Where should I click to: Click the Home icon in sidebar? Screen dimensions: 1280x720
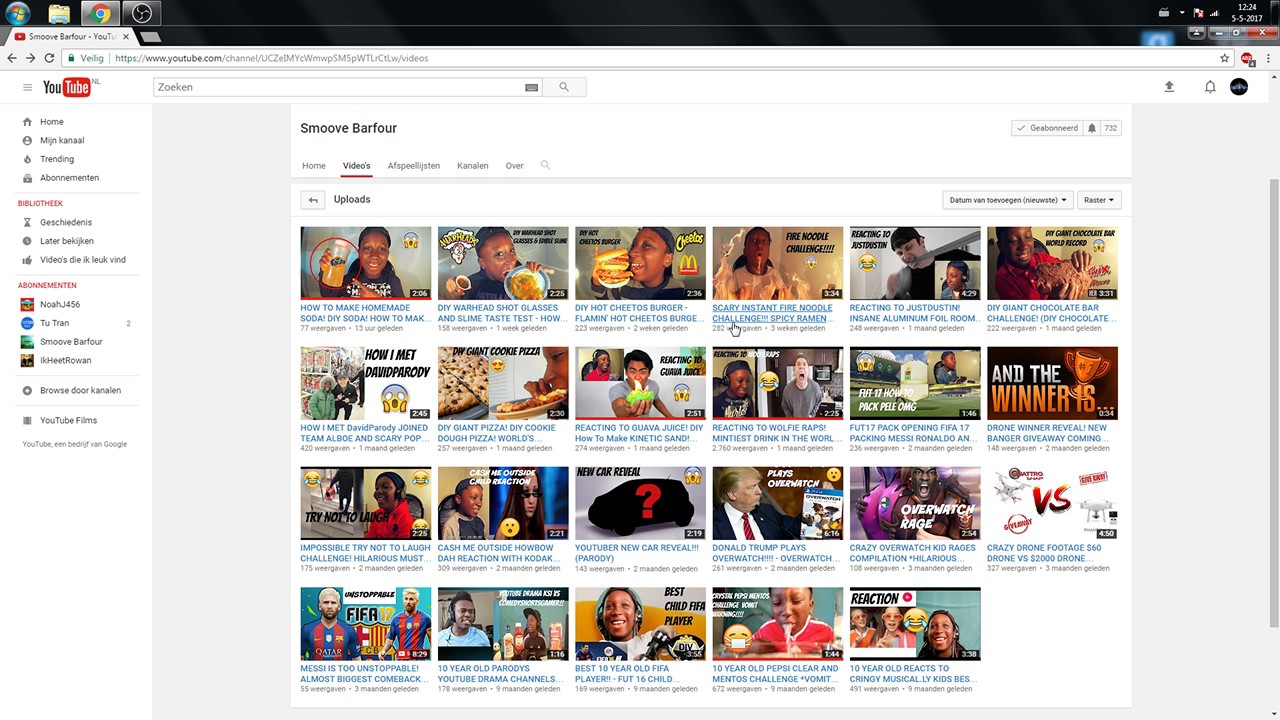27,122
